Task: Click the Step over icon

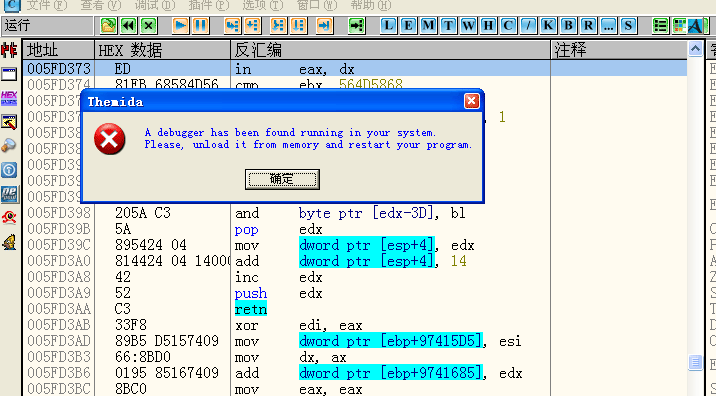Action: coord(253,25)
